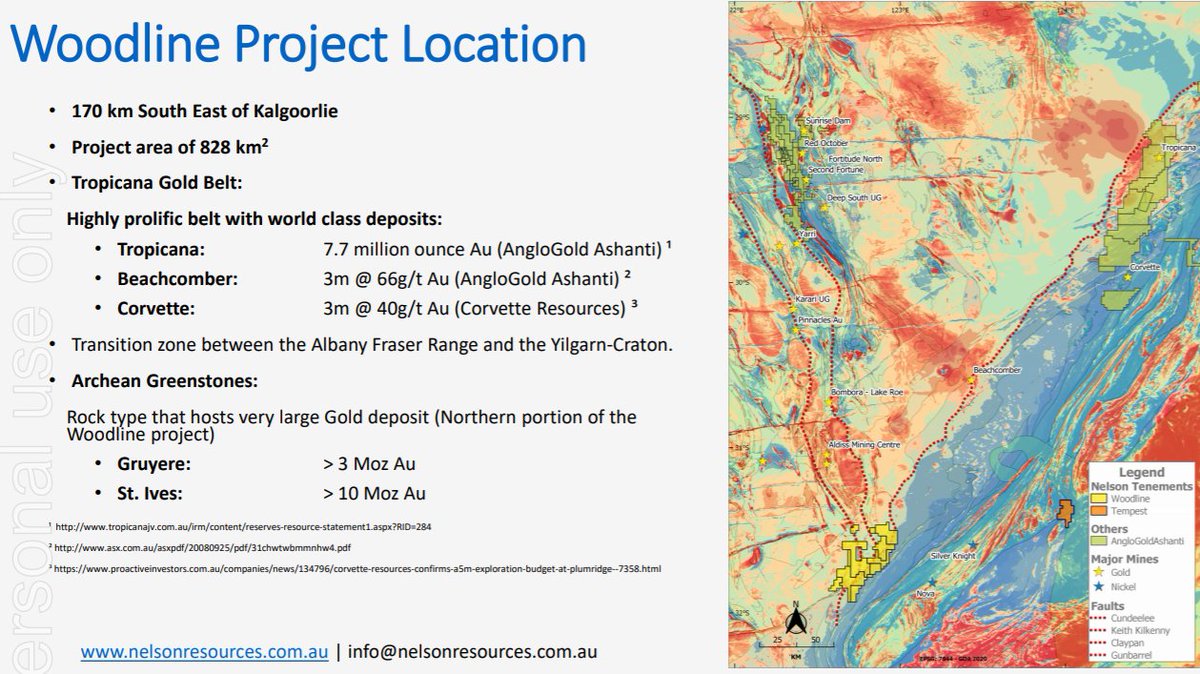
Task: Click the 'Corvette' label on the map
Action: 1144,268
